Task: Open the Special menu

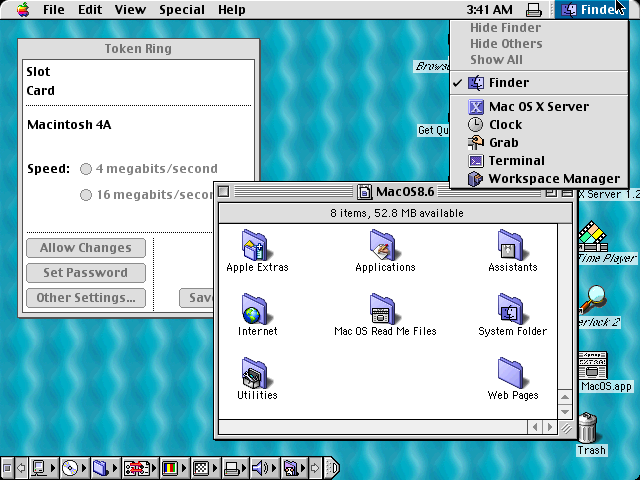Action: point(181,9)
